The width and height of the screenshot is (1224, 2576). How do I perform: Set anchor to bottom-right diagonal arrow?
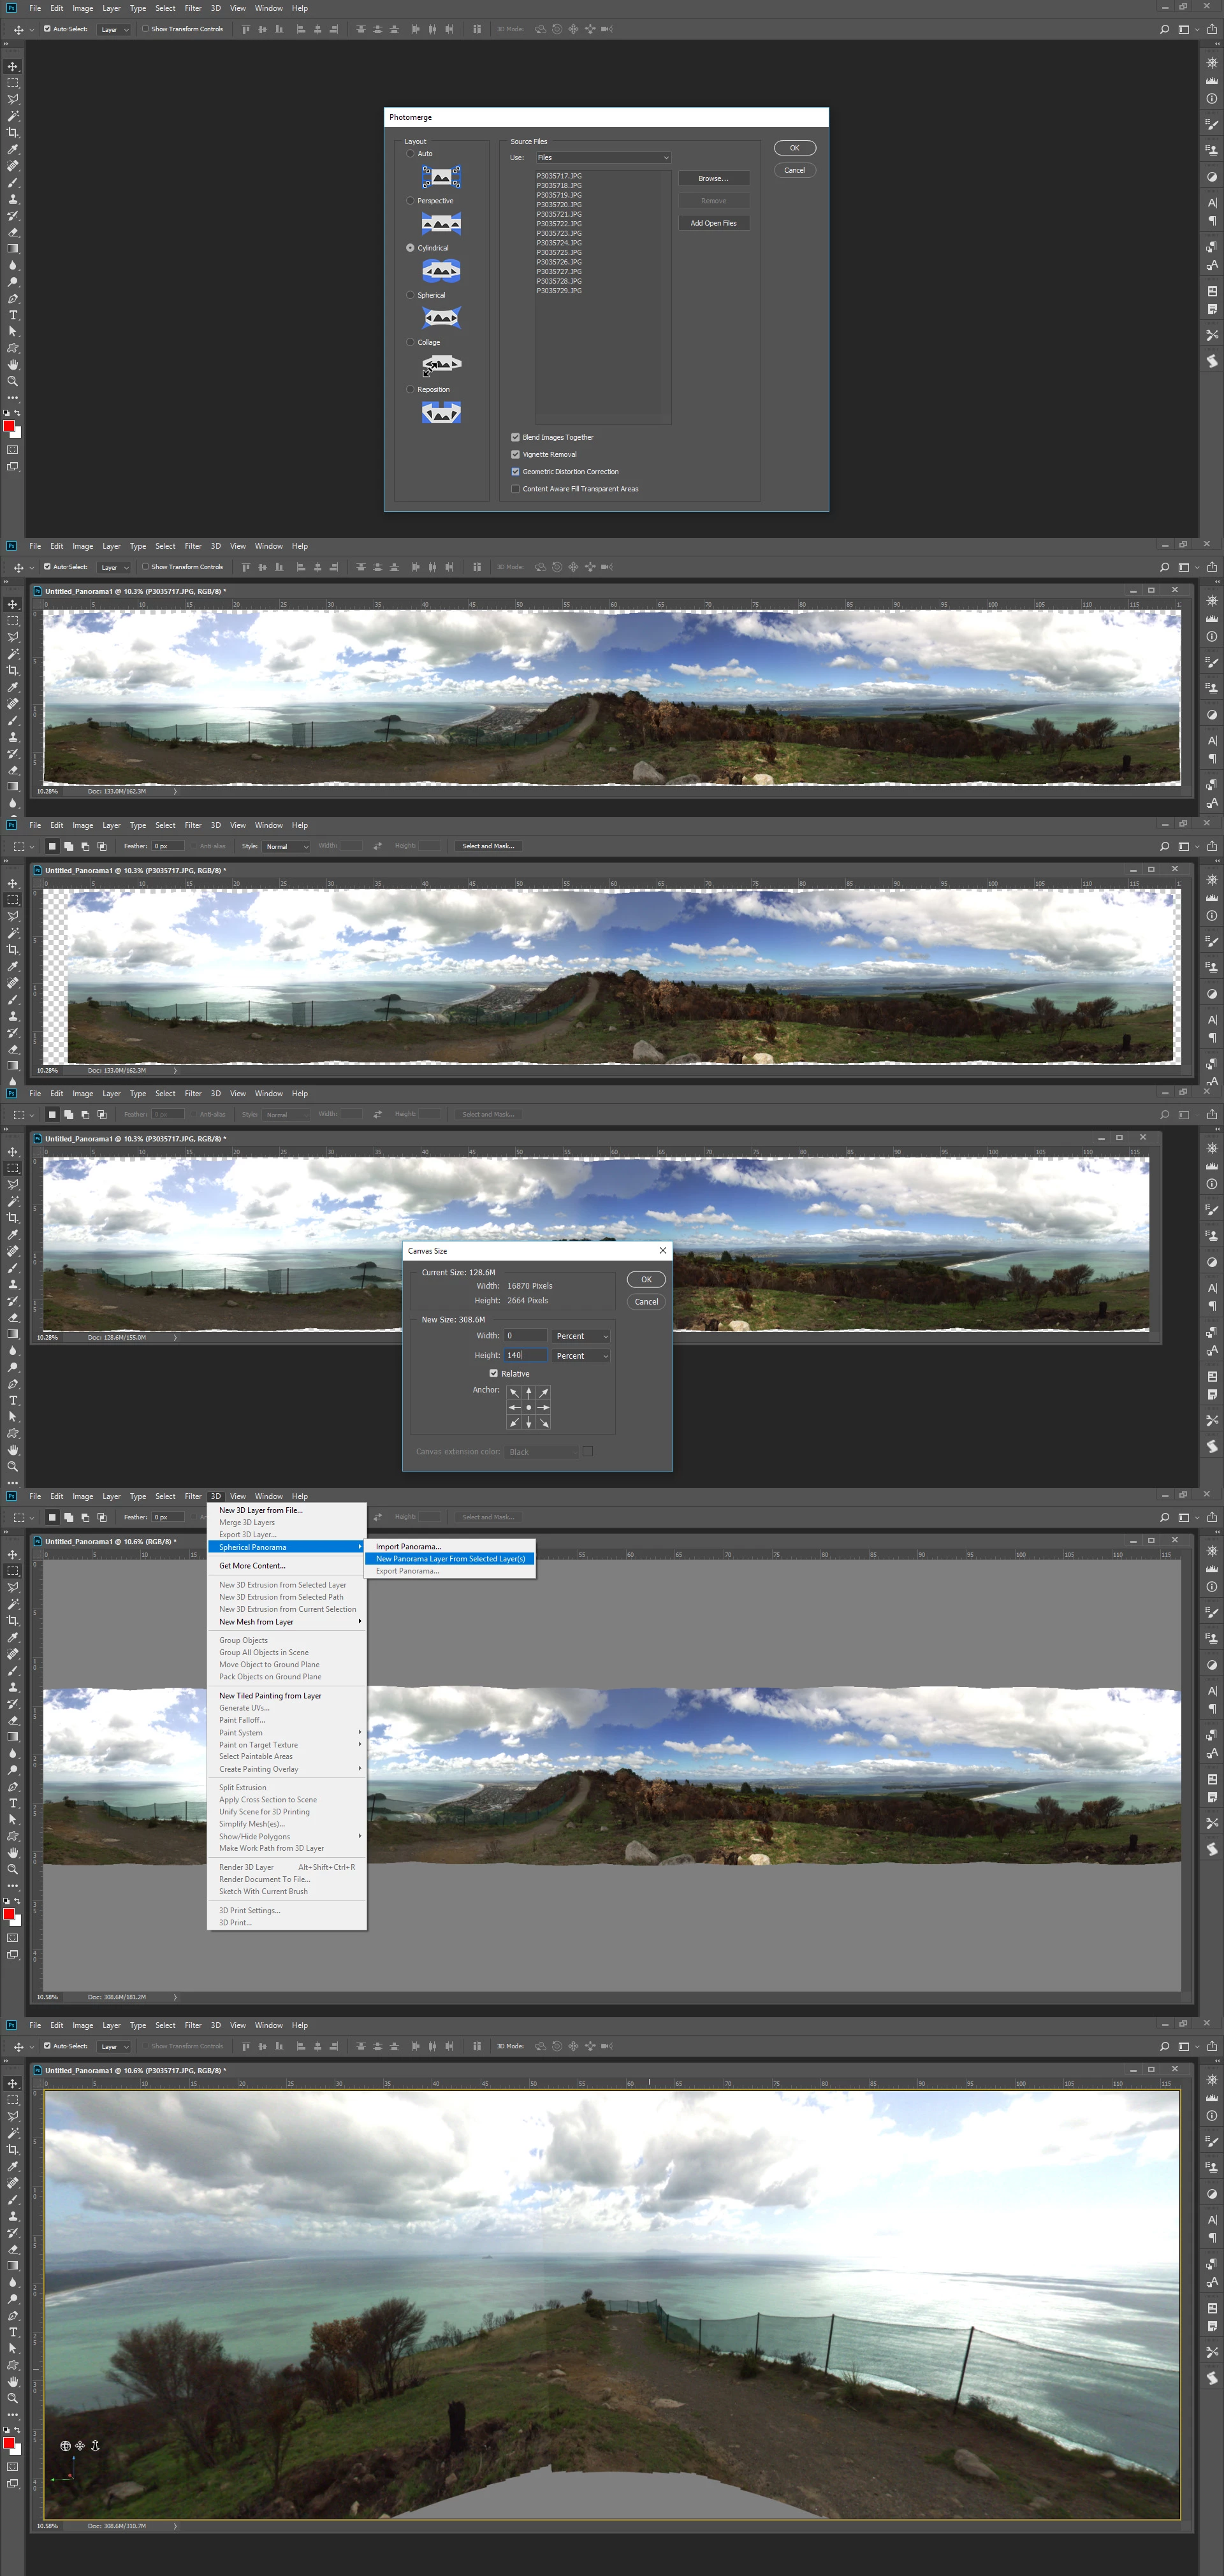pos(544,1422)
